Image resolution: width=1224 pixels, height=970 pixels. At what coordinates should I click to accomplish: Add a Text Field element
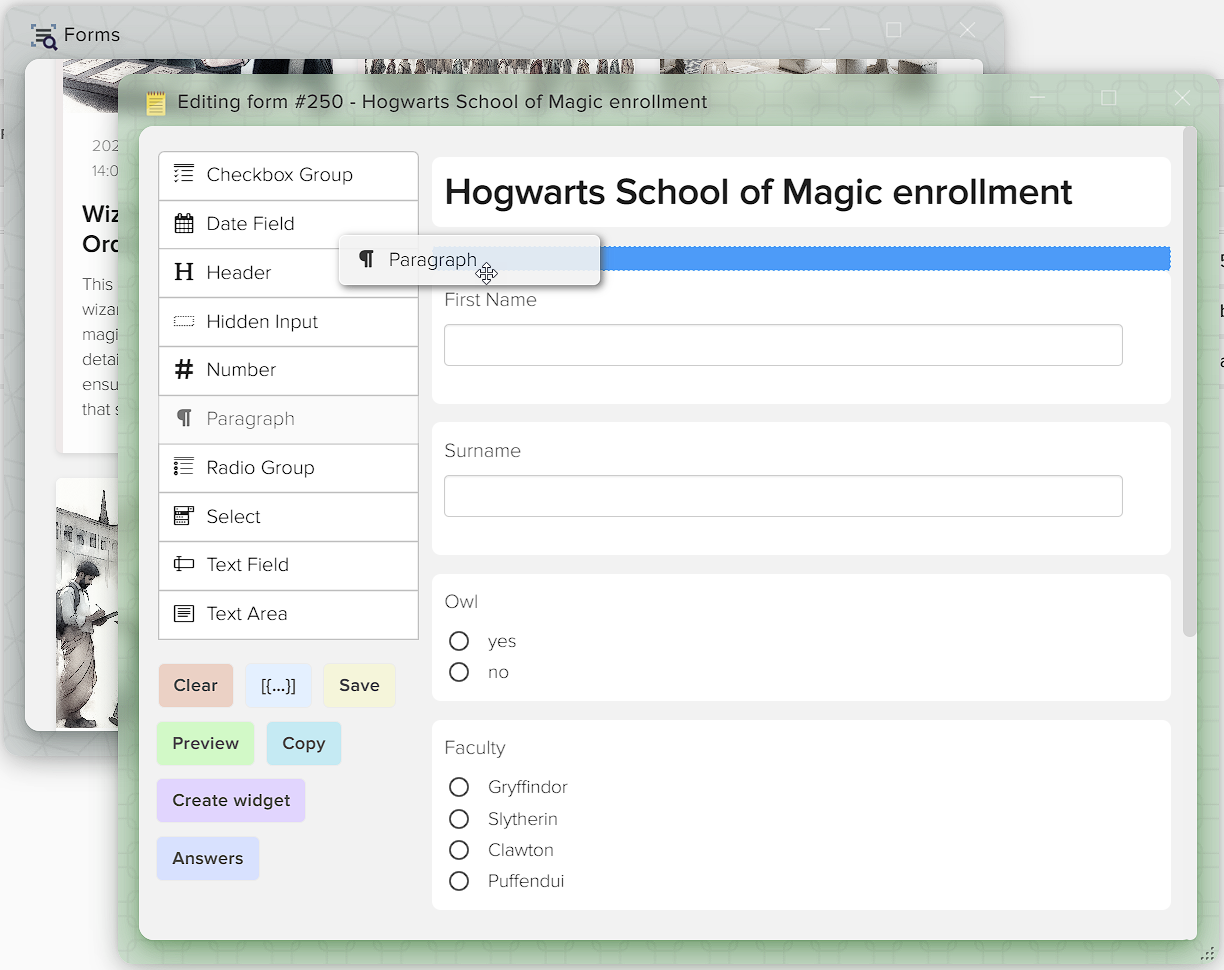(x=288, y=565)
